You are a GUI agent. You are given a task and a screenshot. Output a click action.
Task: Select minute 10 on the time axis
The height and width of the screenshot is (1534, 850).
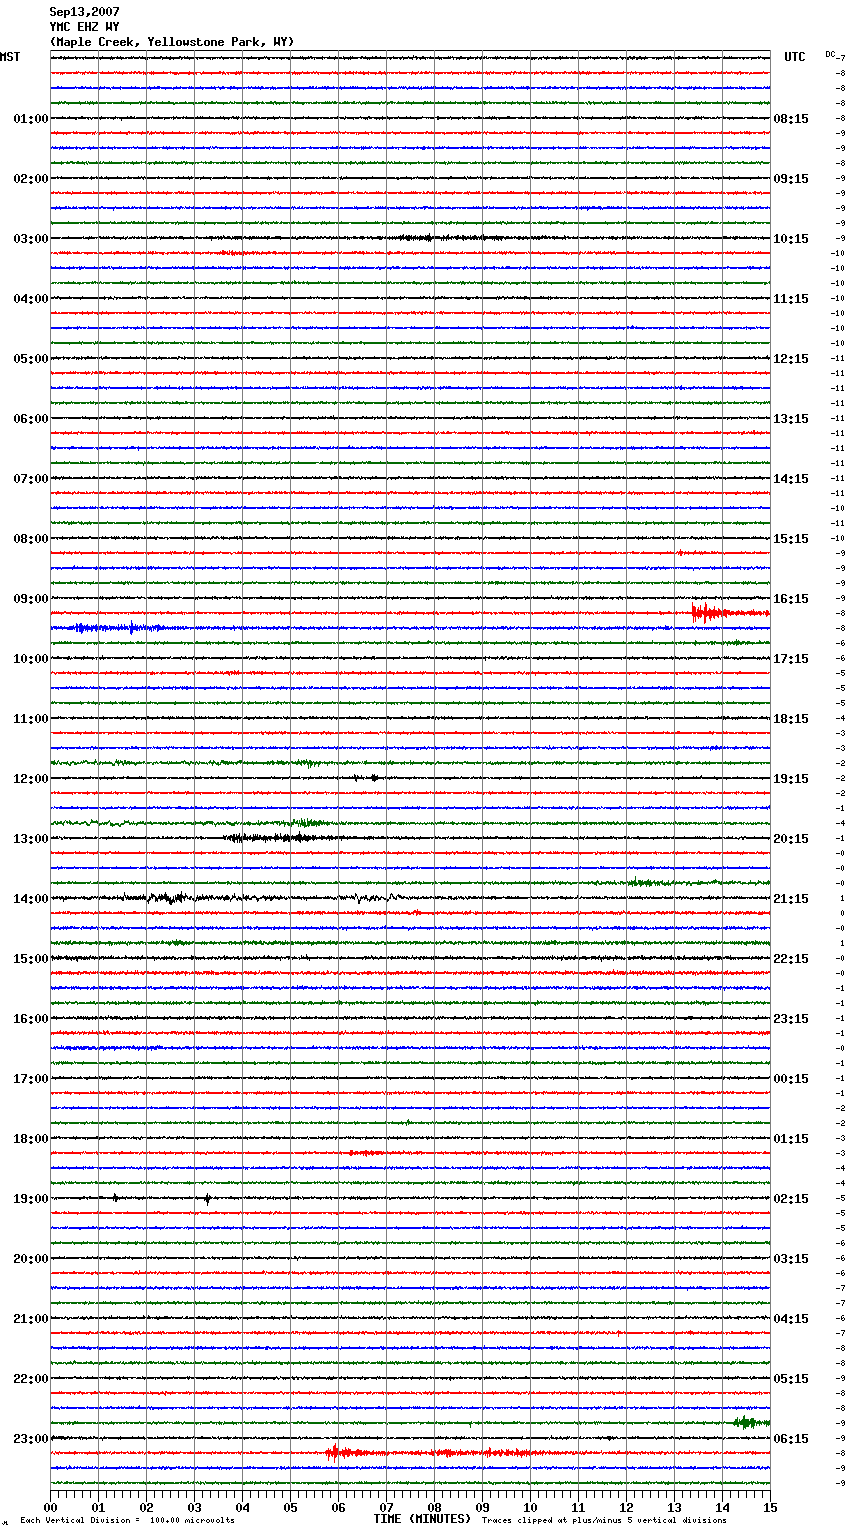[x=530, y=1507]
